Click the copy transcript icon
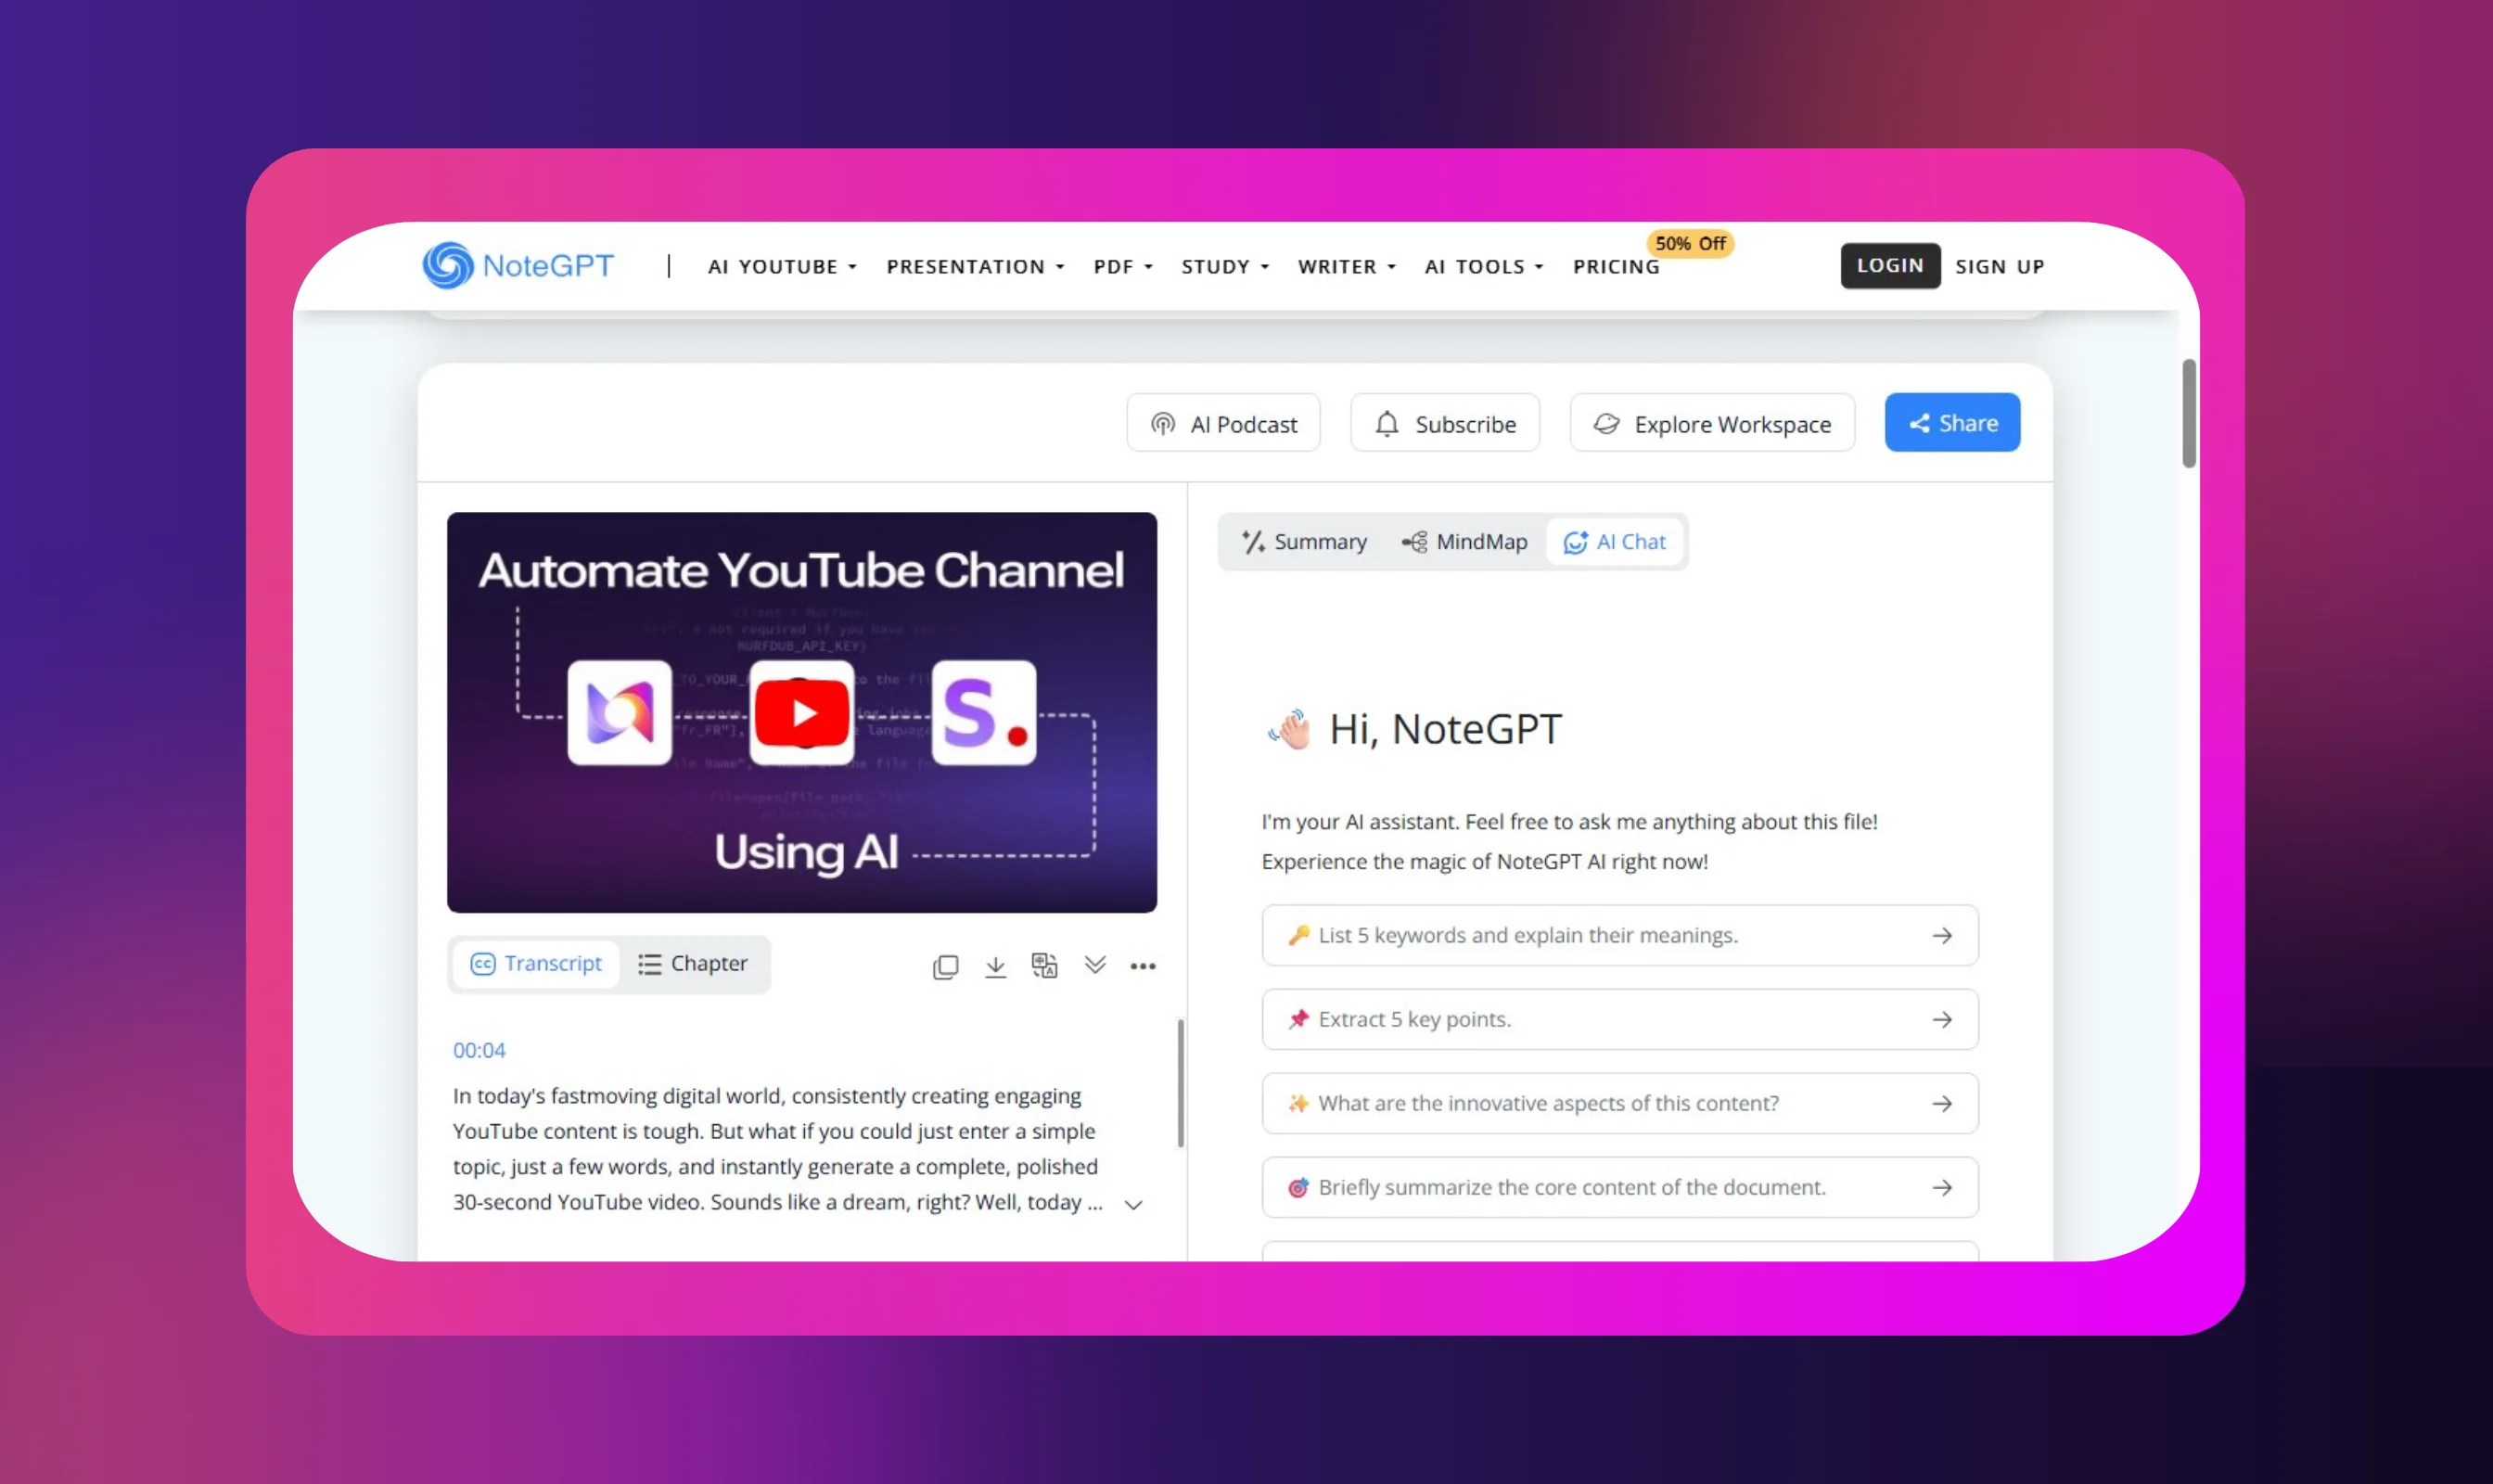The image size is (2493, 1484). click(x=945, y=966)
